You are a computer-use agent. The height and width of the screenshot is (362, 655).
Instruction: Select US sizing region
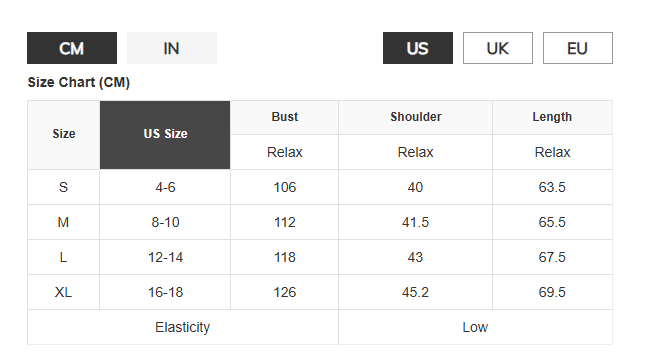418,48
